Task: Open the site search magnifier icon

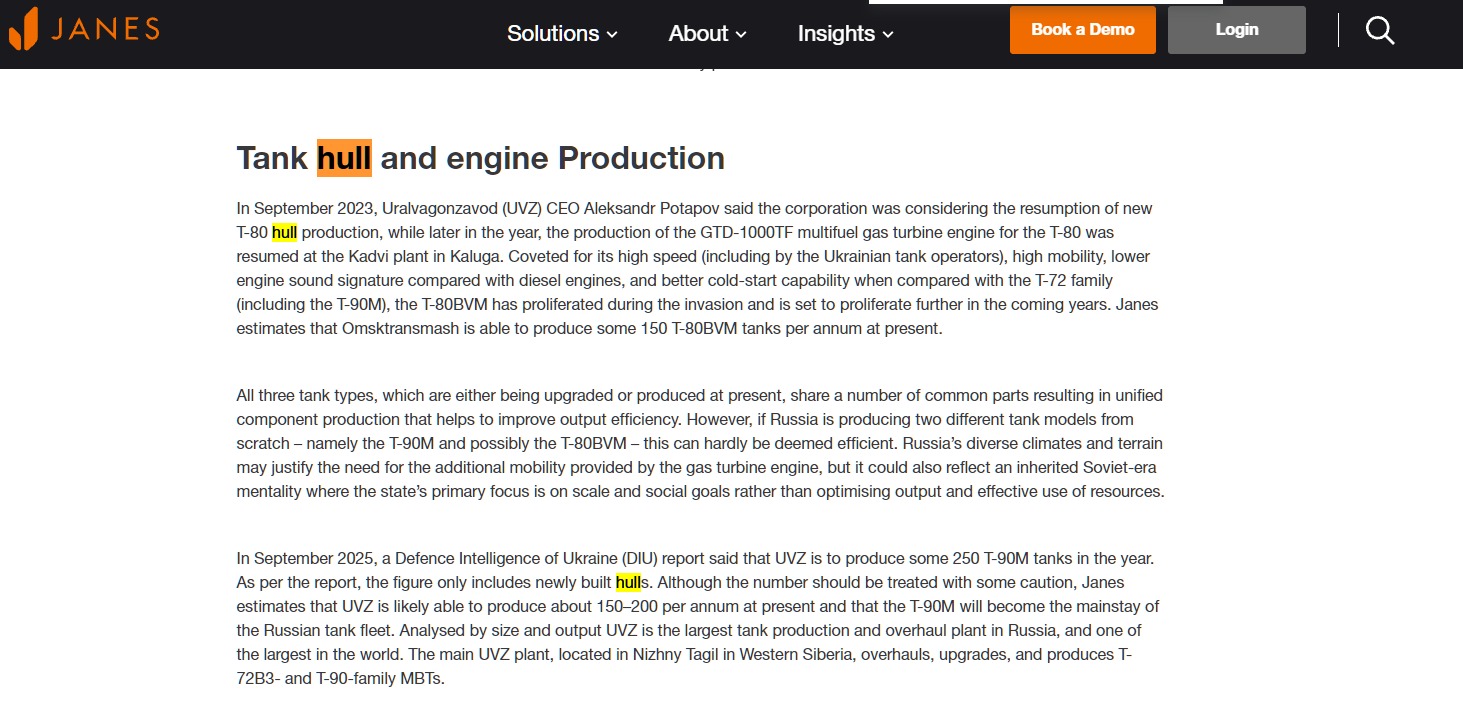Action: click(1380, 30)
